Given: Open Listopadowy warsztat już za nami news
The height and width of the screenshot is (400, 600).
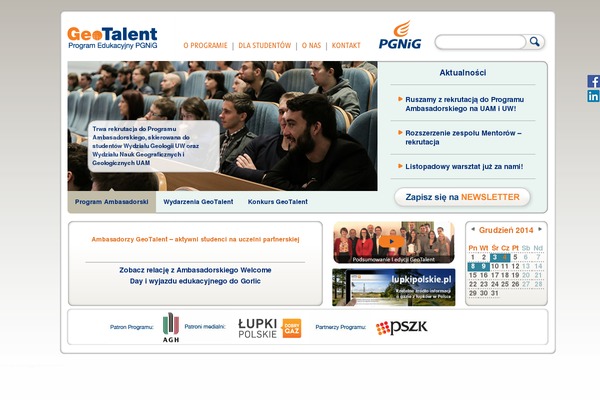Looking at the screenshot, I should pyautogui.click(x=464, y=167).
